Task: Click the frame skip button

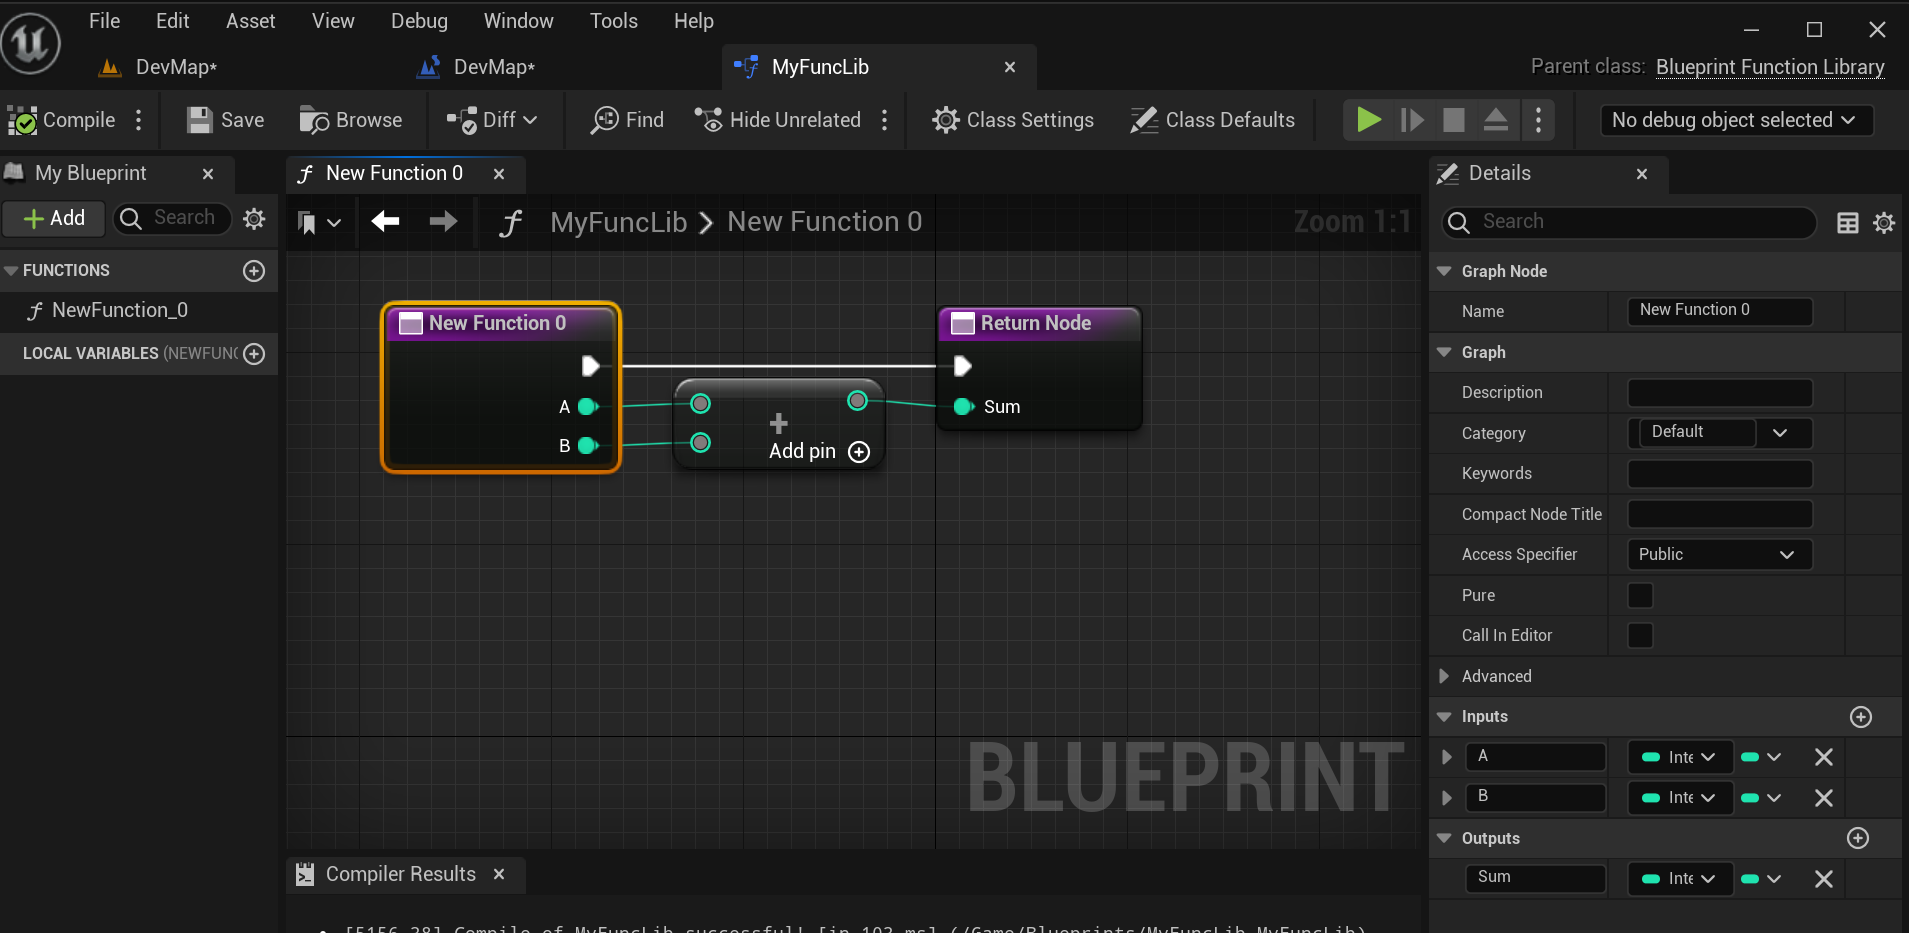Action: [x=1411, y=120]
